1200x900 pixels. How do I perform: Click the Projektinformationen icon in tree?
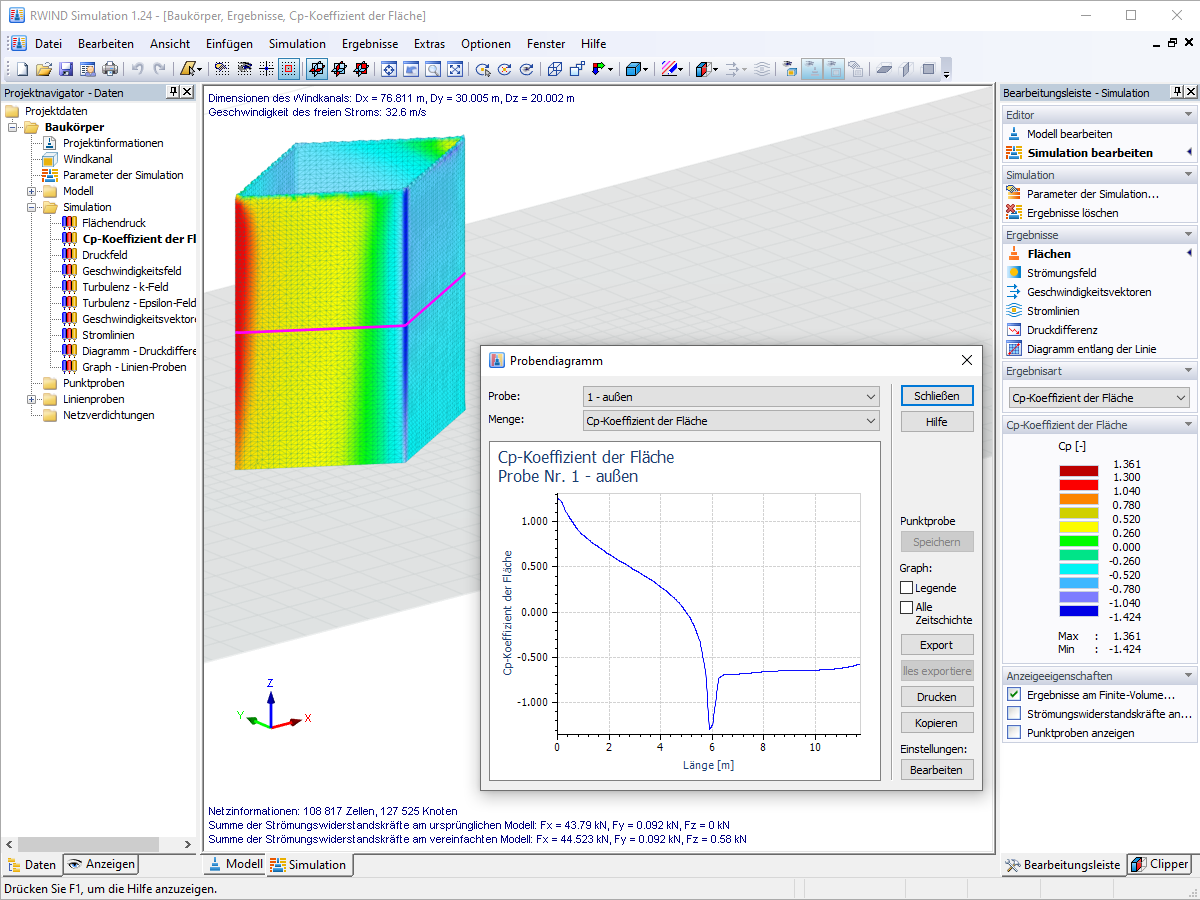pyautogui.click(x=50, y=143)
